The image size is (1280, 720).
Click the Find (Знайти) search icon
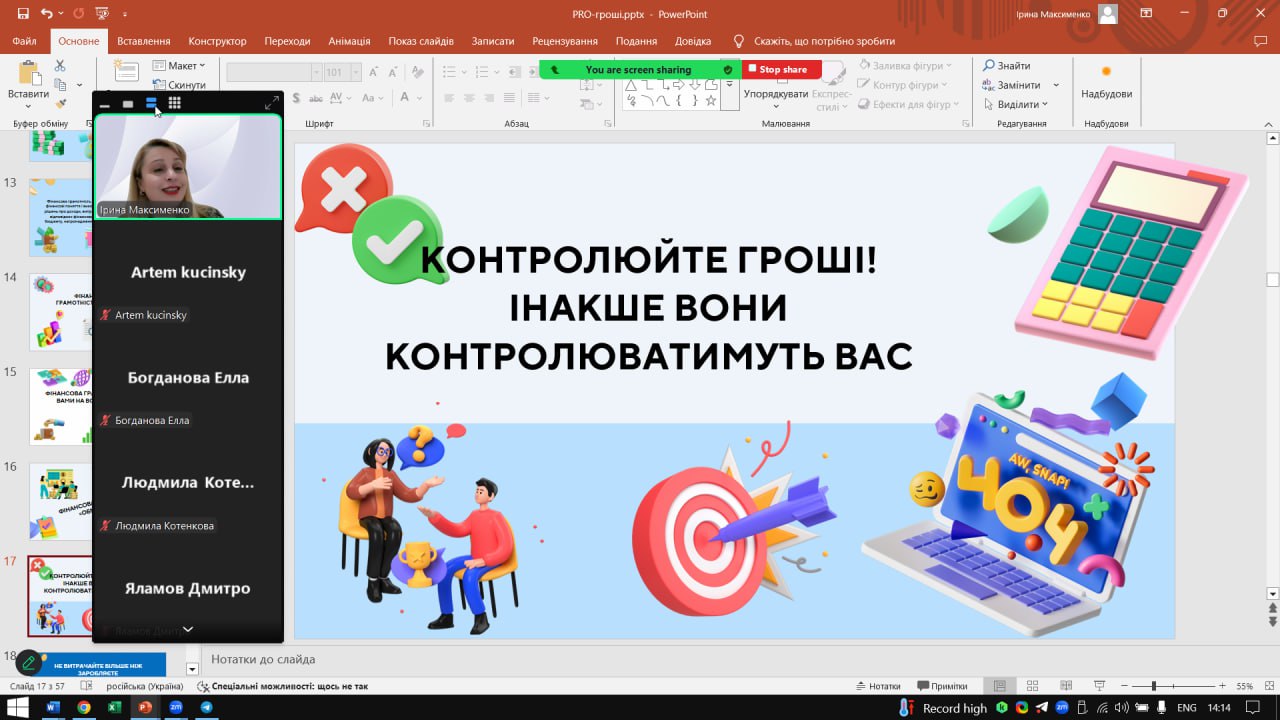pos(989,66)
